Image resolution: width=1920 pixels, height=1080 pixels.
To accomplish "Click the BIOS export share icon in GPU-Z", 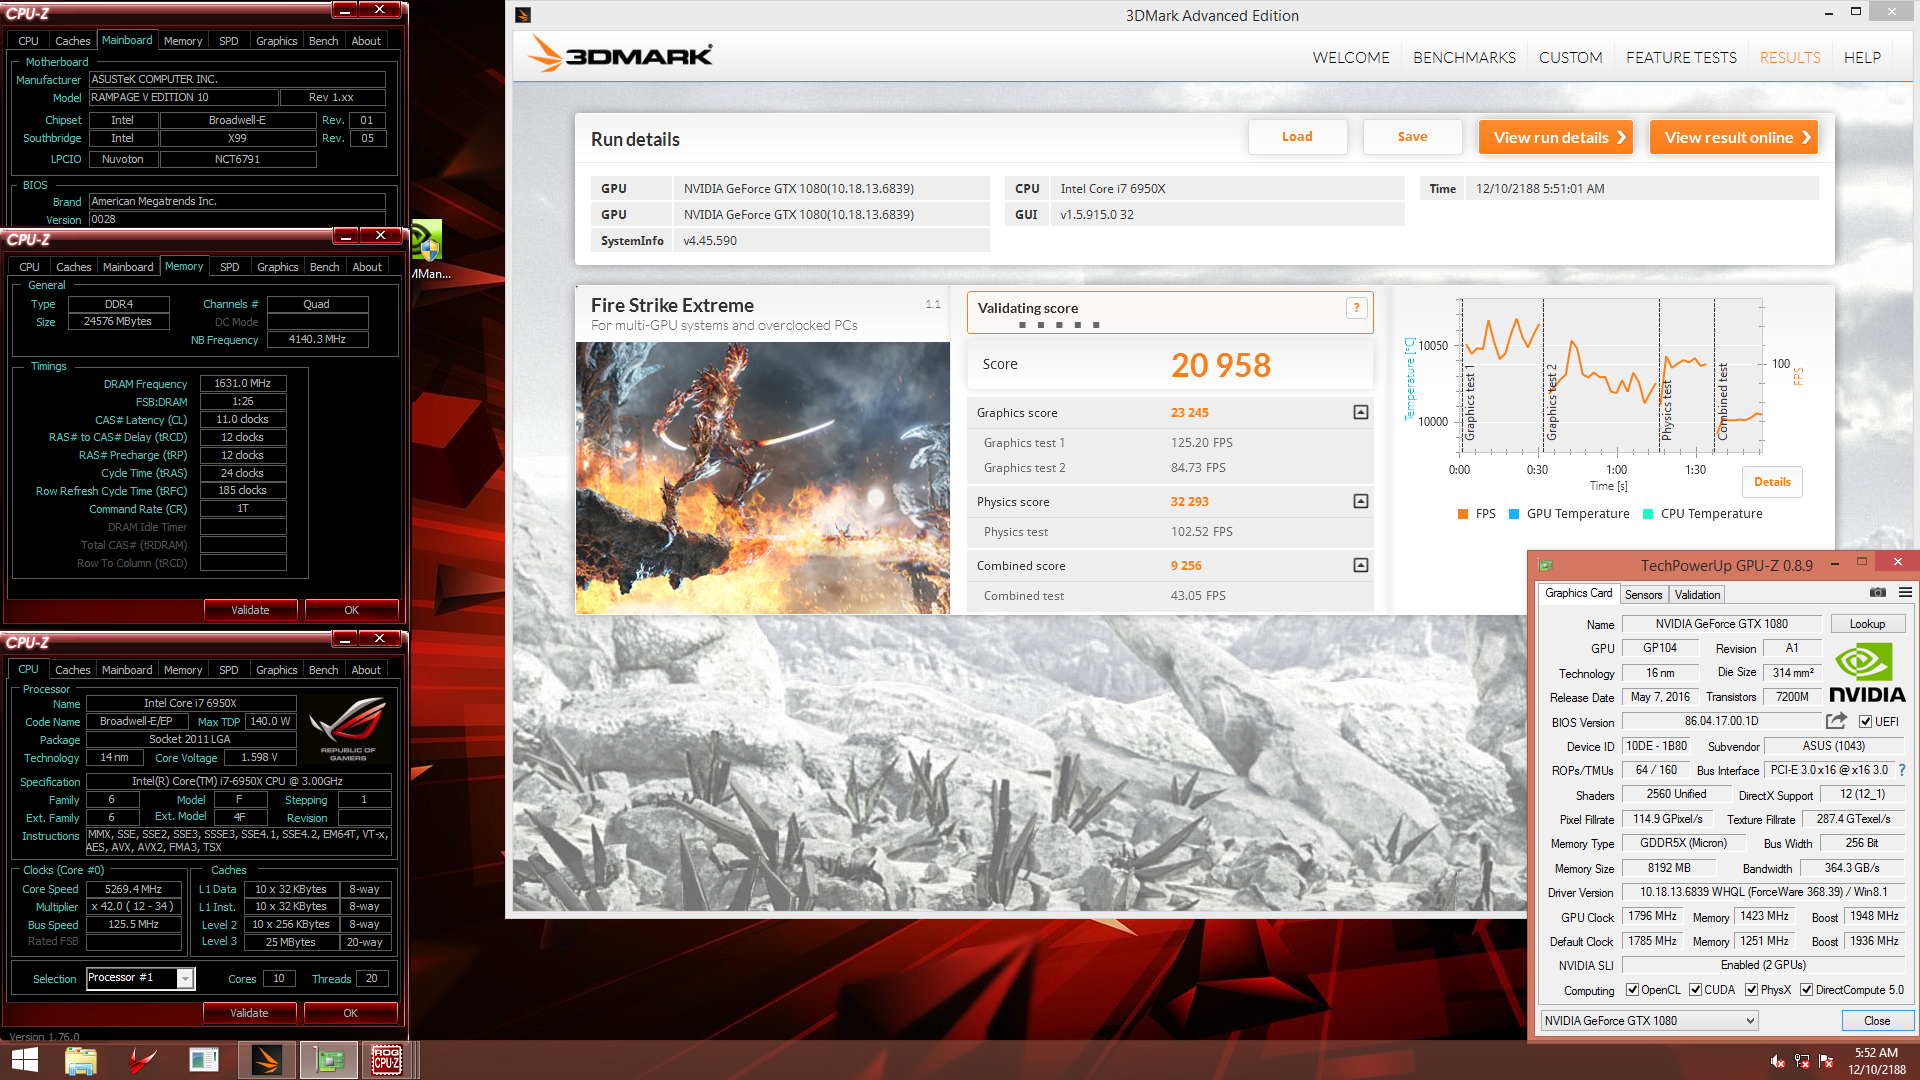I will tap(1836, 721).
